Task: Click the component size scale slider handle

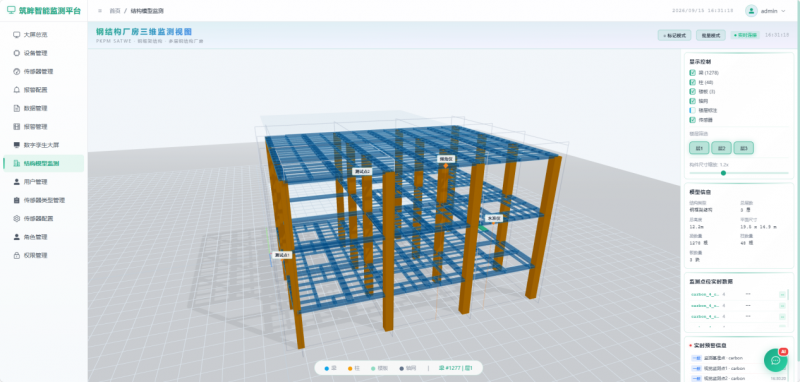Action: coord(723,173)
